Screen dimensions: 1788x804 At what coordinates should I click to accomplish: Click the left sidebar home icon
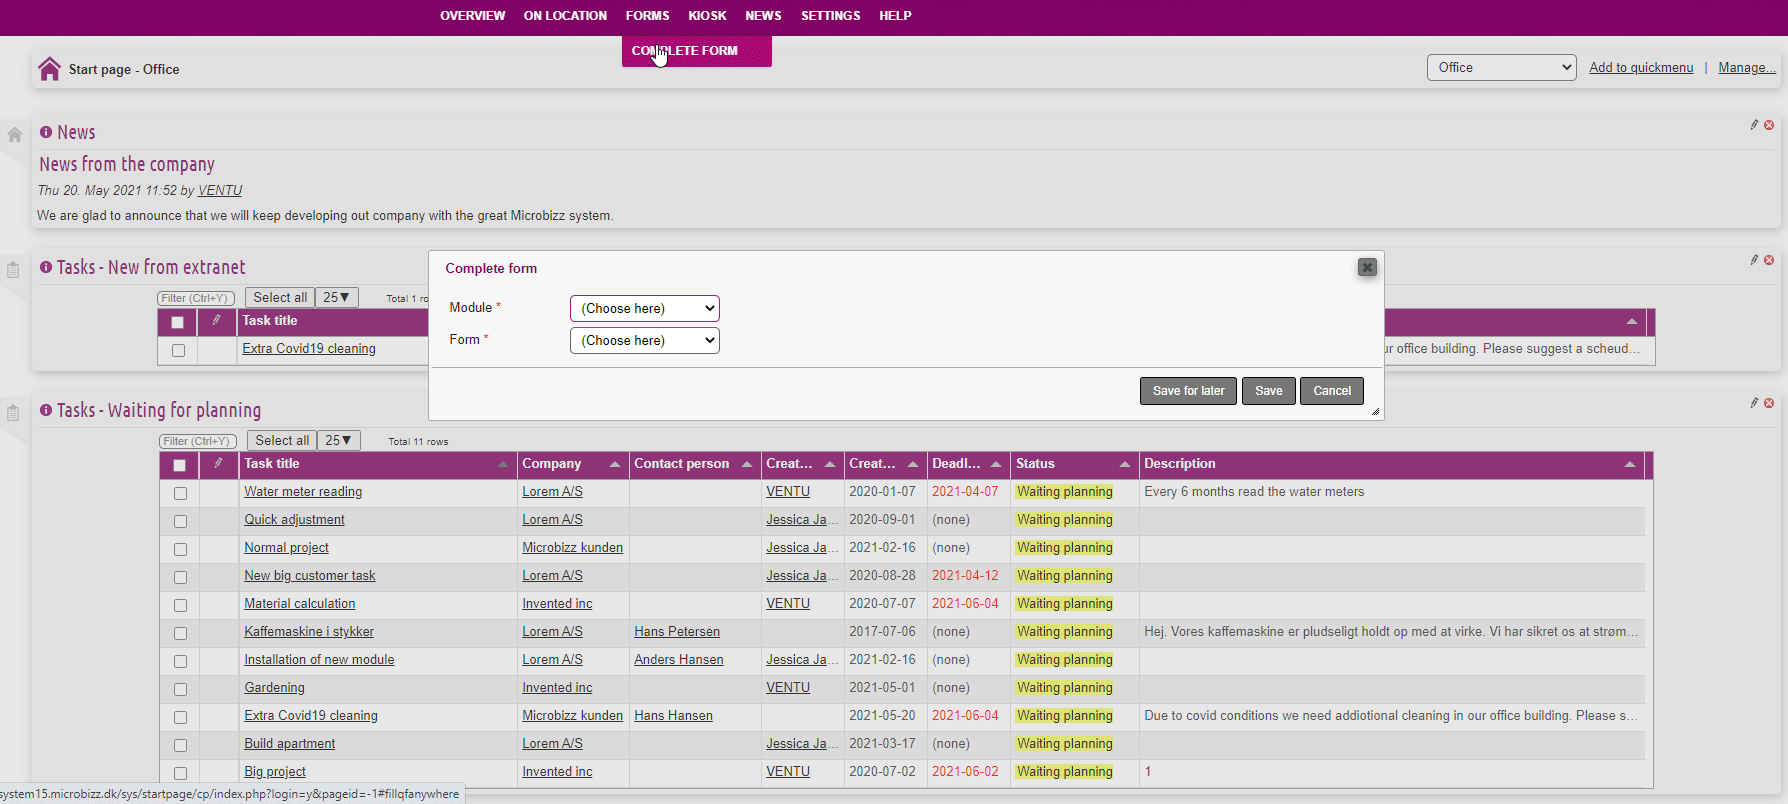(x=14, y=135)
